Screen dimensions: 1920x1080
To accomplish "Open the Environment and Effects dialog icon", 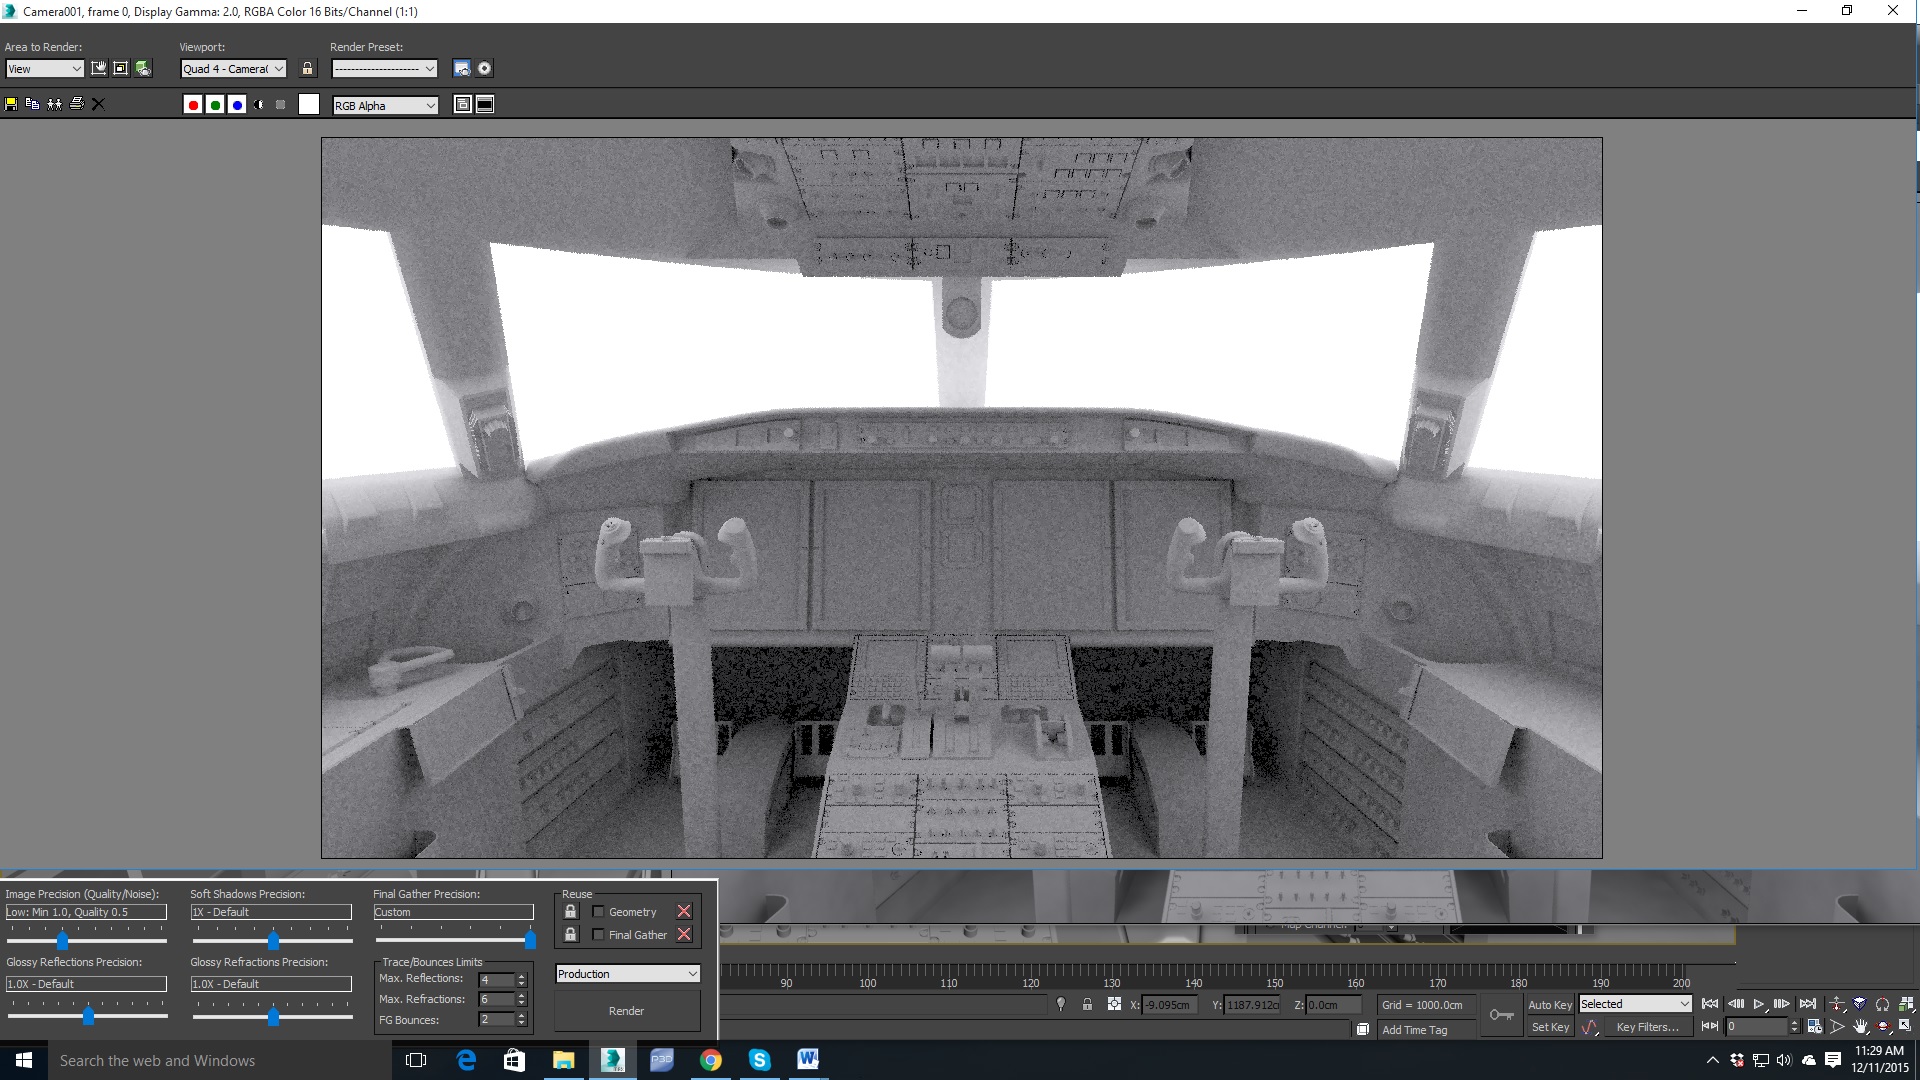I will (484, 68).
